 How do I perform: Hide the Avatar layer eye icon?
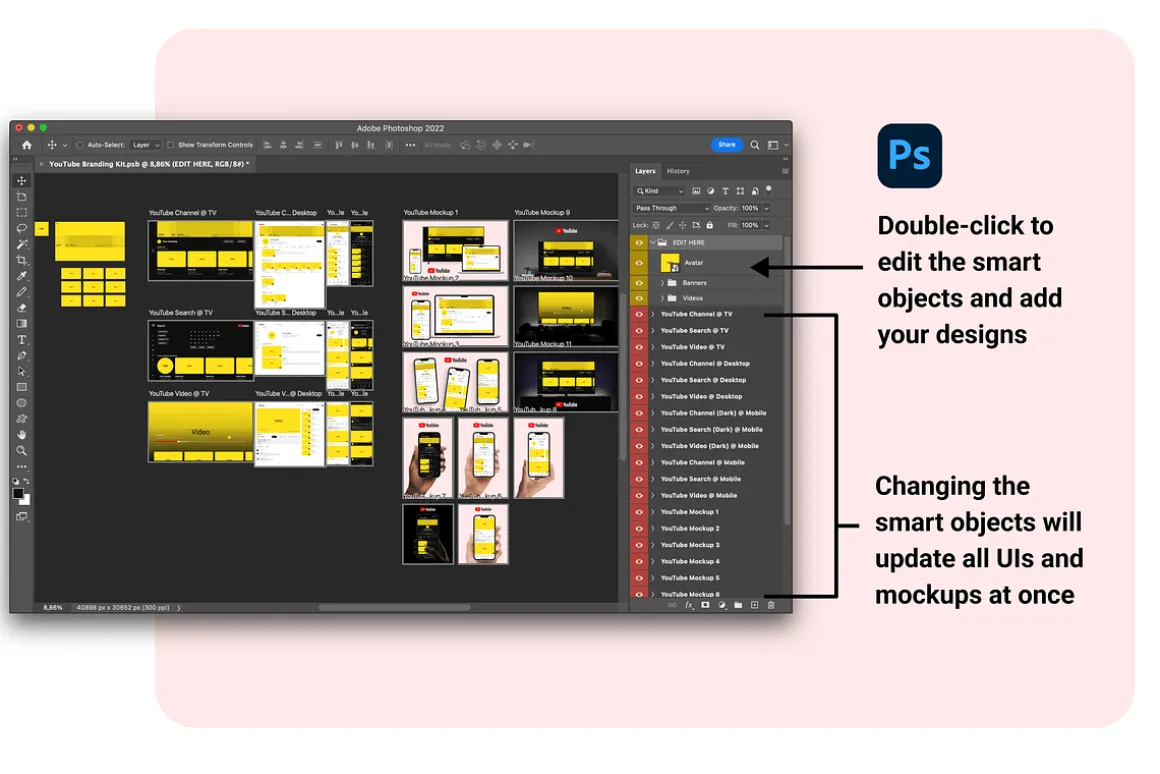click(639, 263)
